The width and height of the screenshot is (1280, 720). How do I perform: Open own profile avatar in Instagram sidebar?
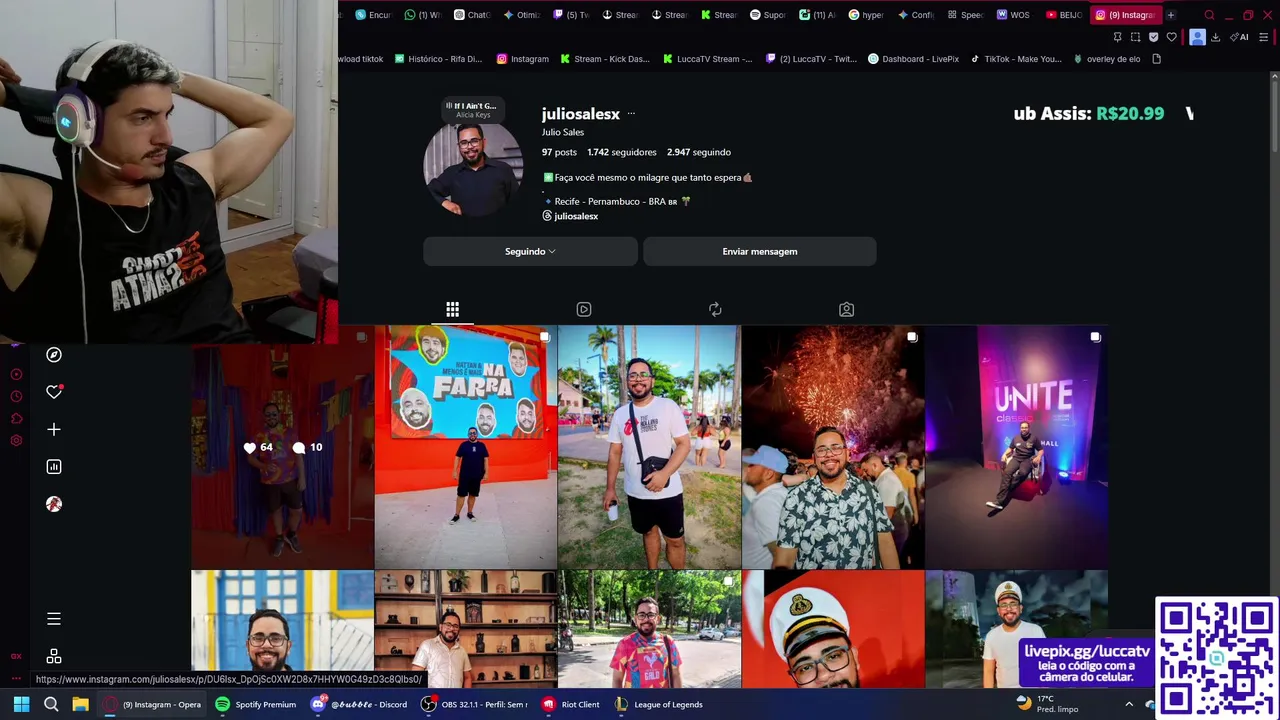[x=54, y=504]
